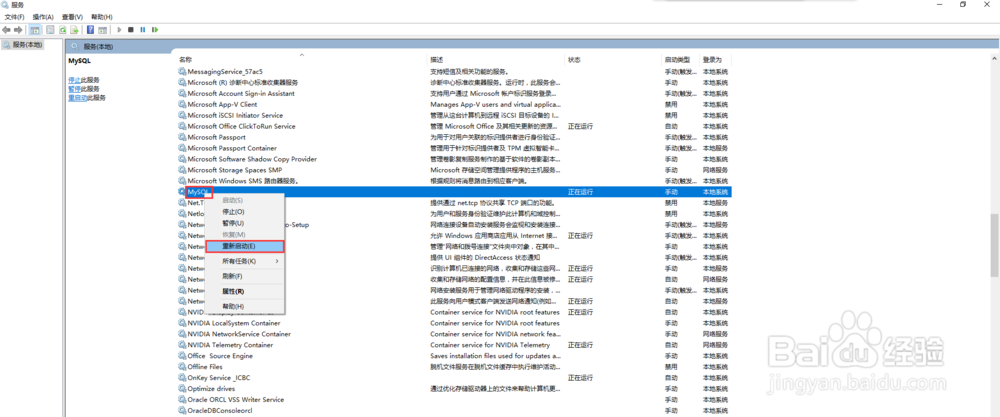
Task: Open the 操作(A) menu
Action: [43, 17]
